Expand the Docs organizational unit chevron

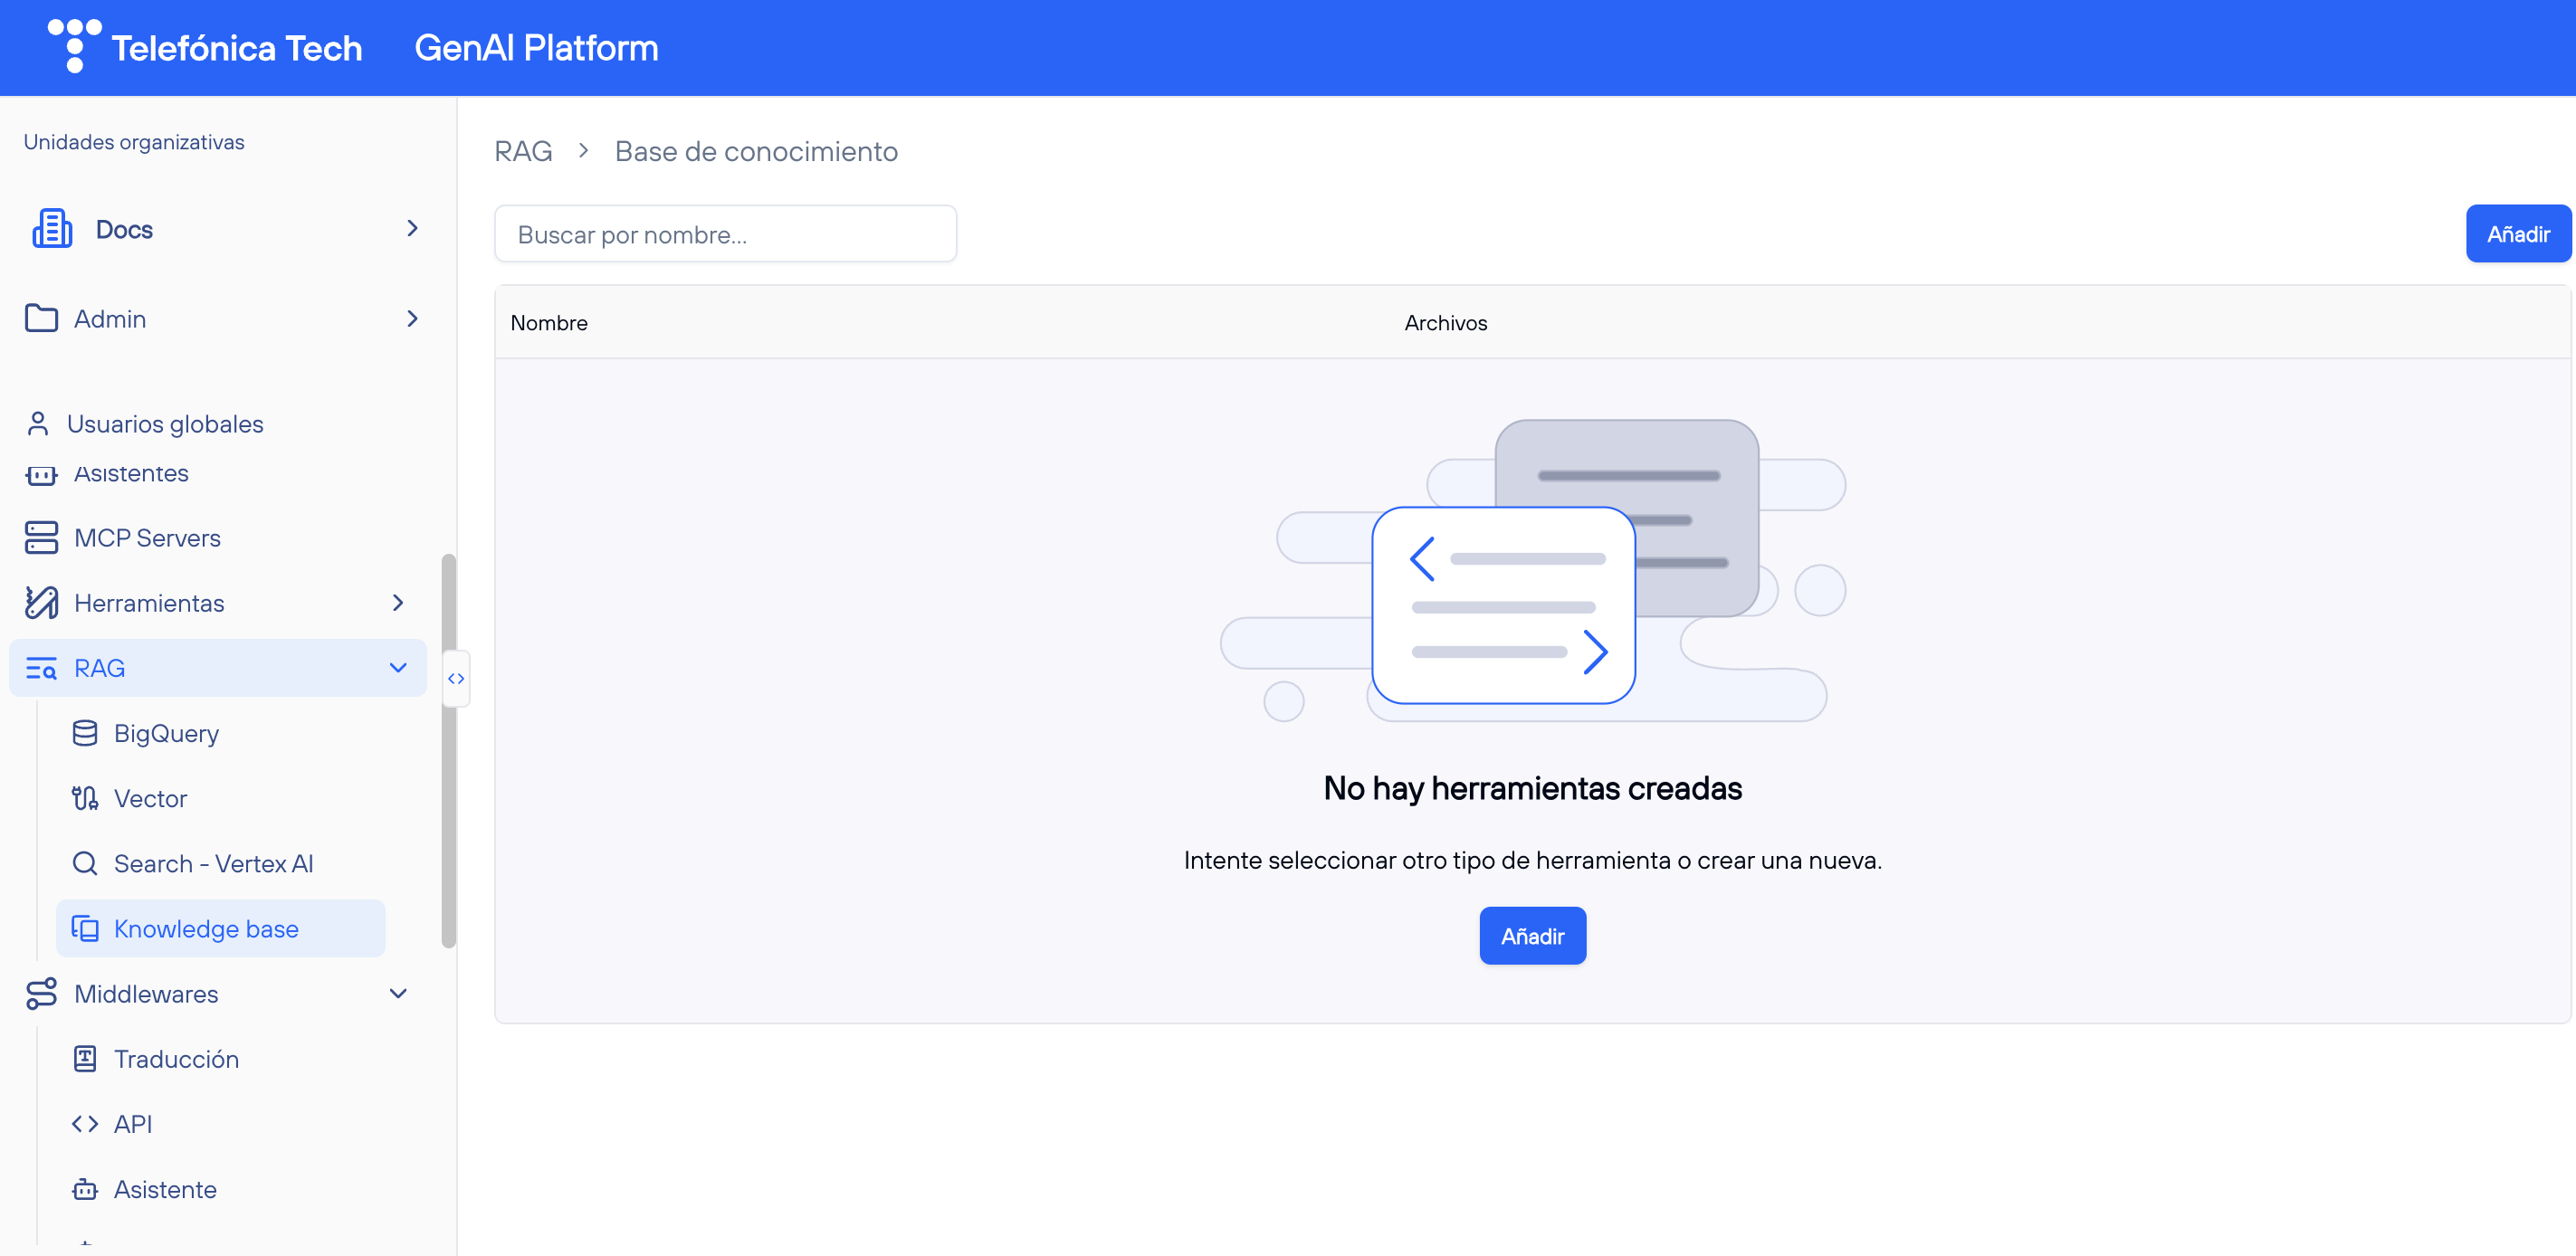point(412,228)
